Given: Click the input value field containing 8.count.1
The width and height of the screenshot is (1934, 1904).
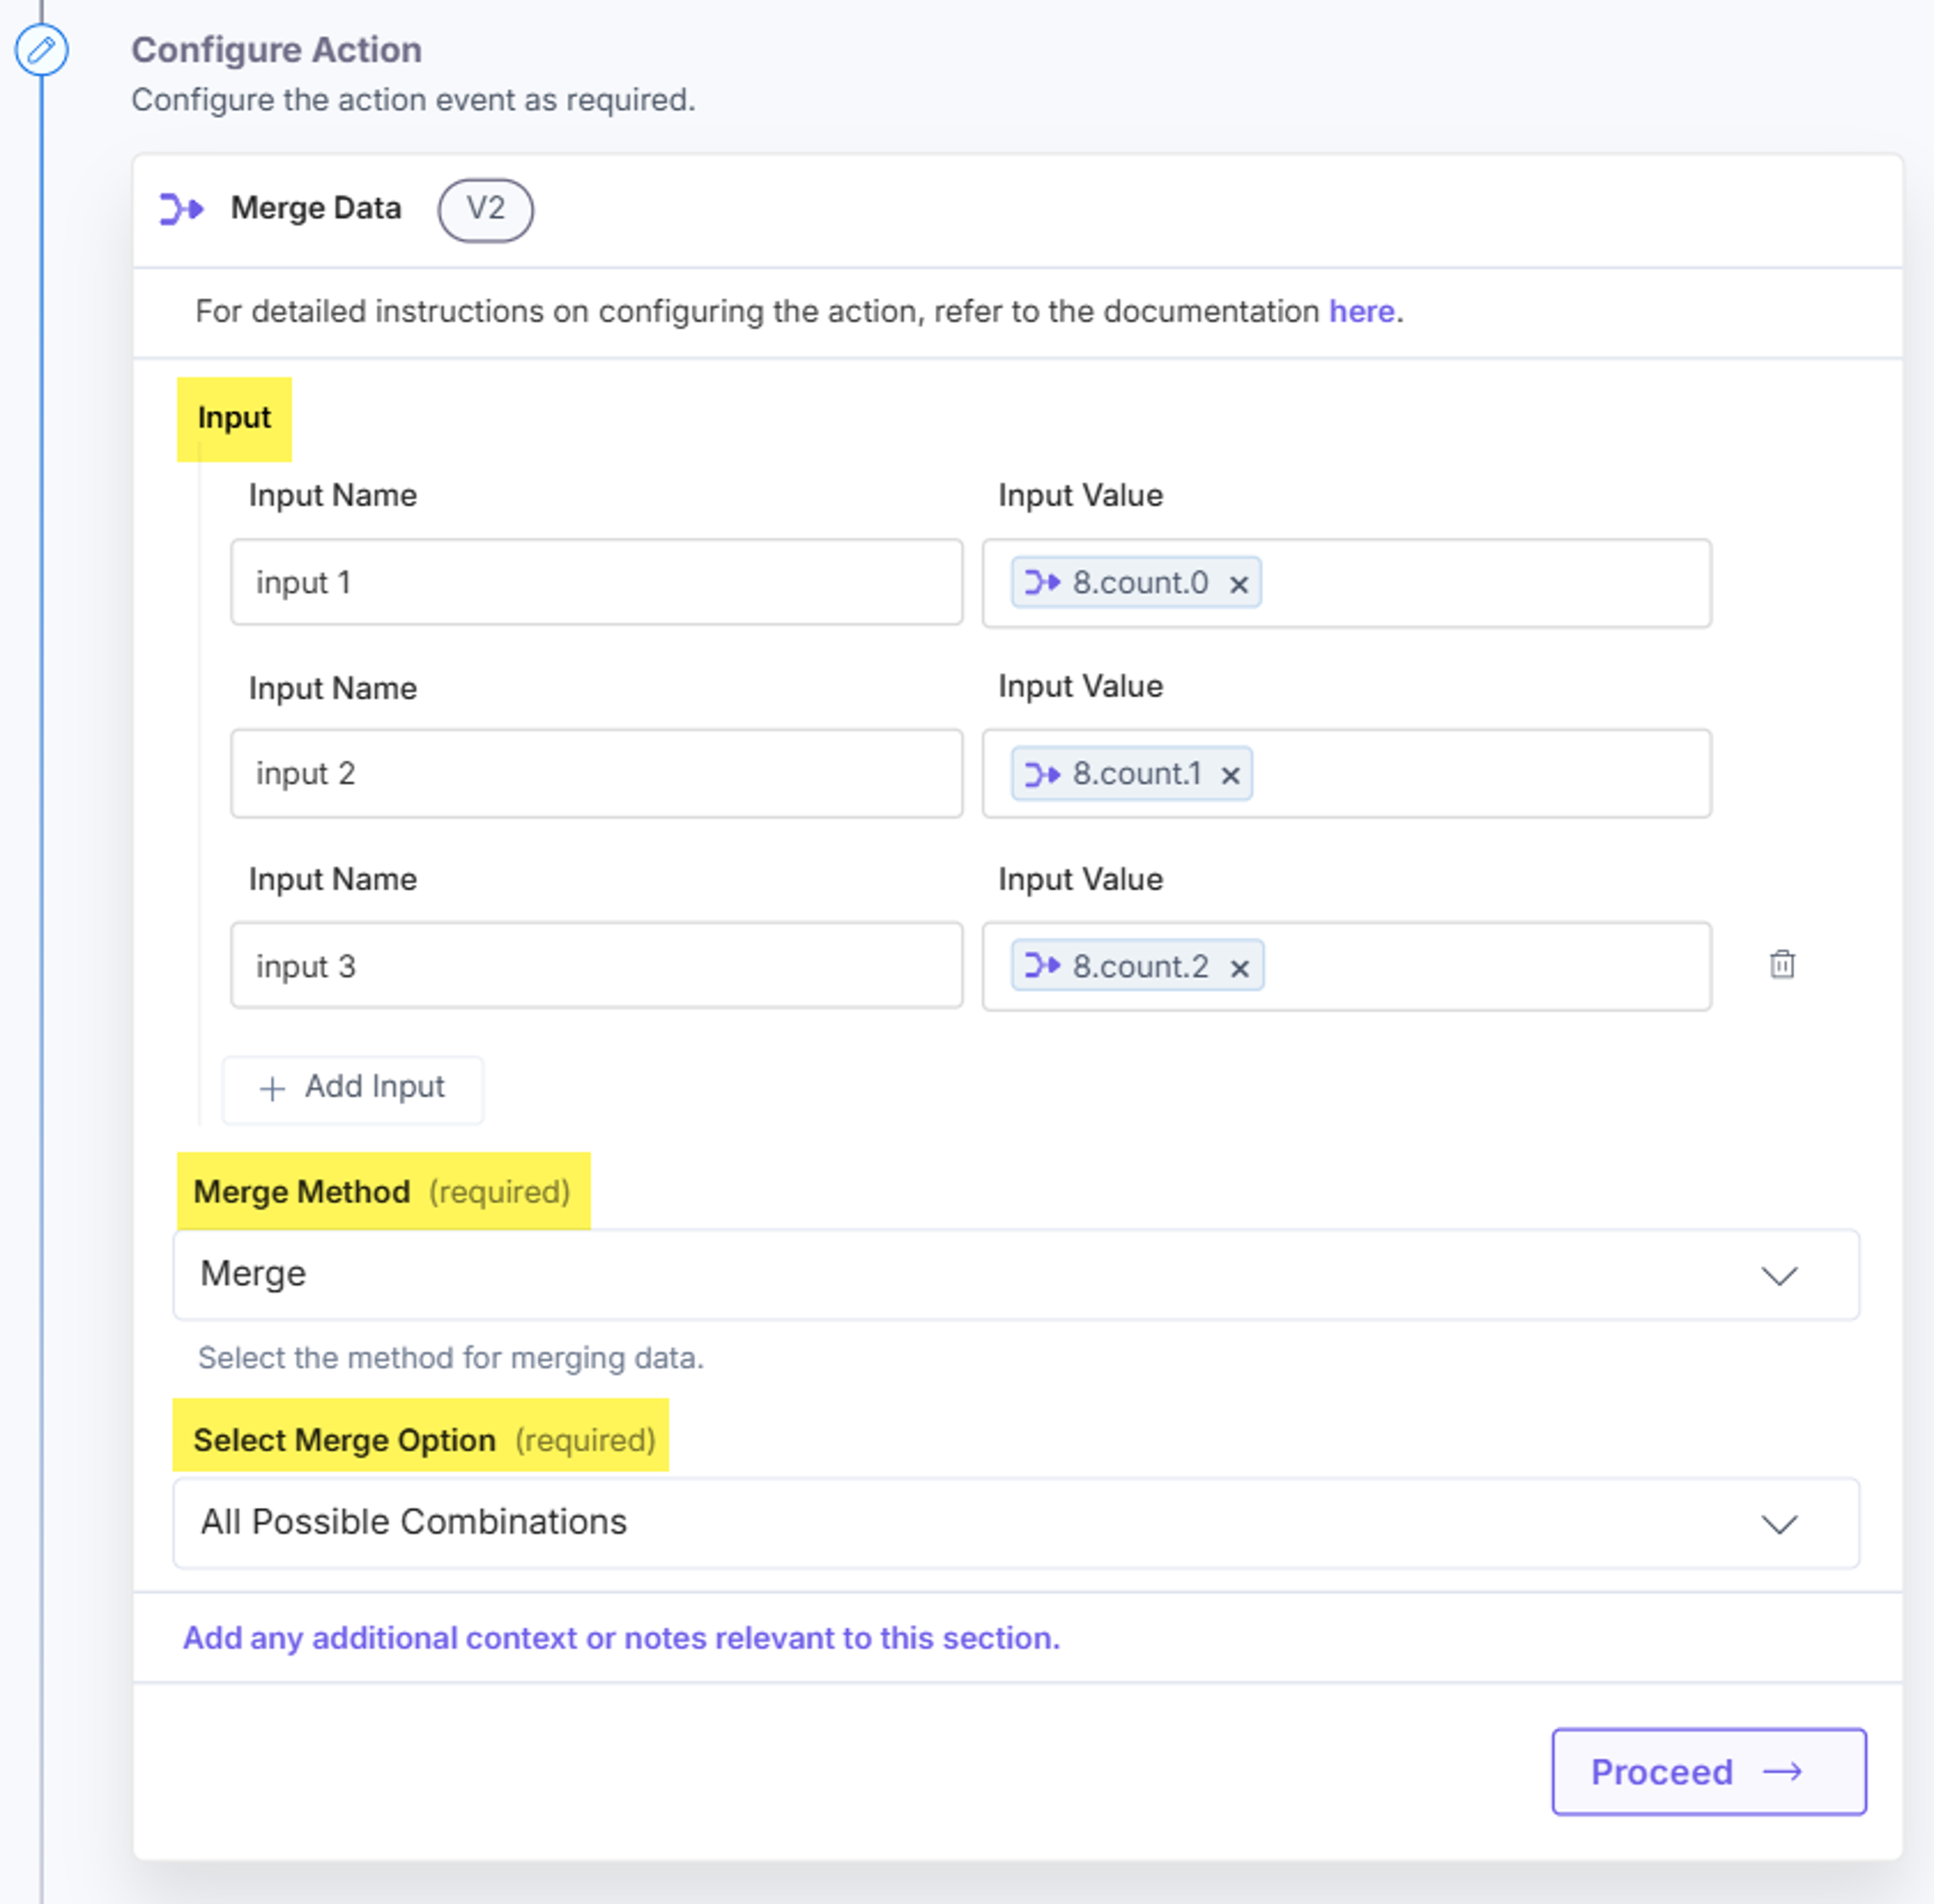Looking at the screenshot, I should pyautogui.click(x=1346, y=773).
